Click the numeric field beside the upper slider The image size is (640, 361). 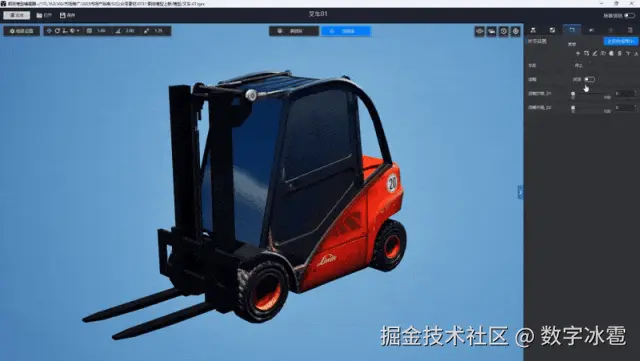coord(625,94)
